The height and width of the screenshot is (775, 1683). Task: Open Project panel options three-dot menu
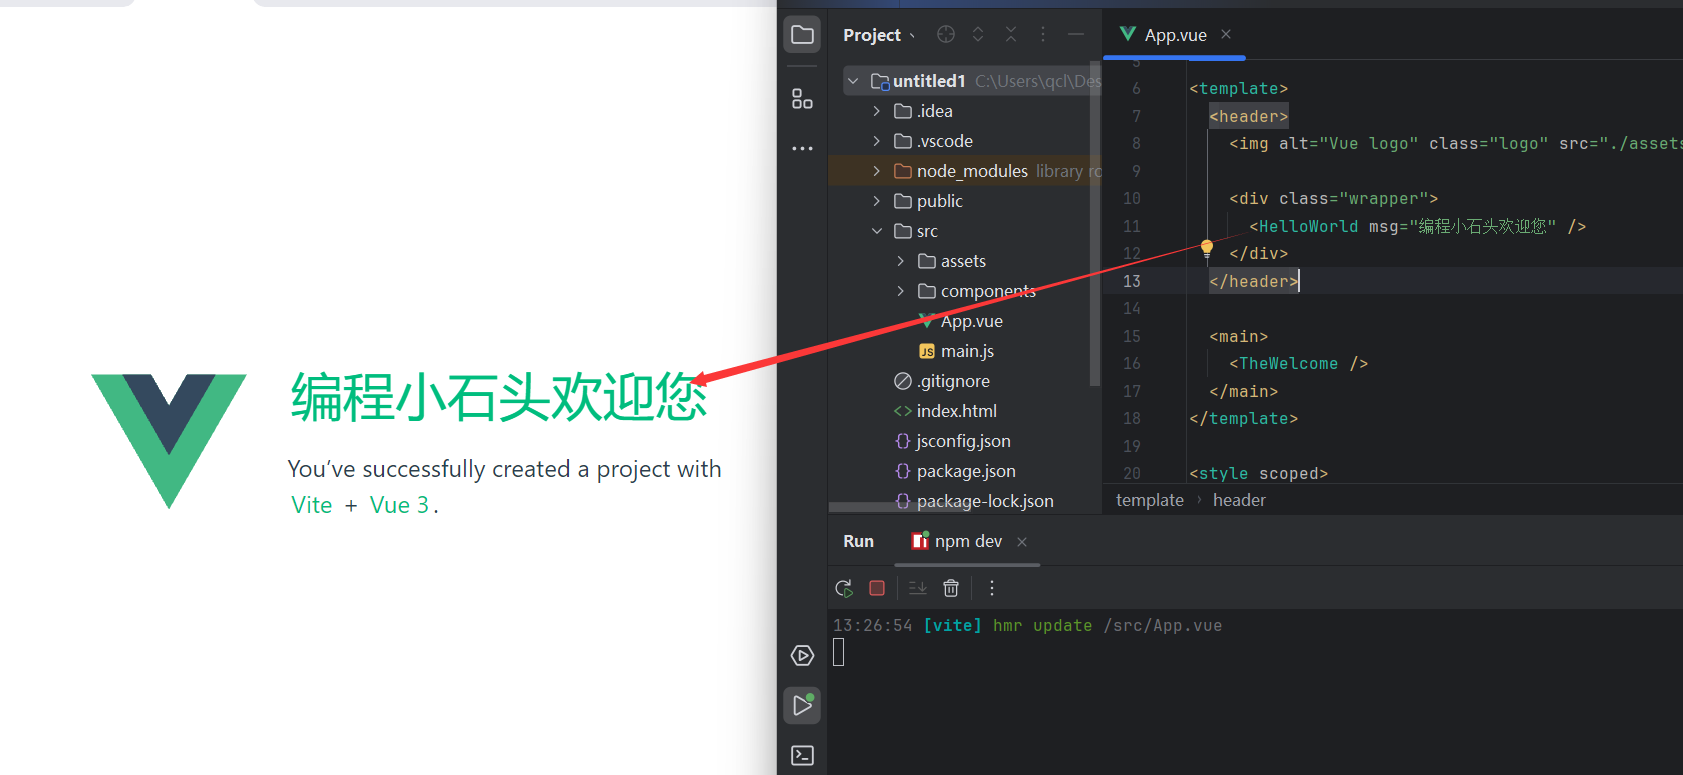coord(1043,34)
